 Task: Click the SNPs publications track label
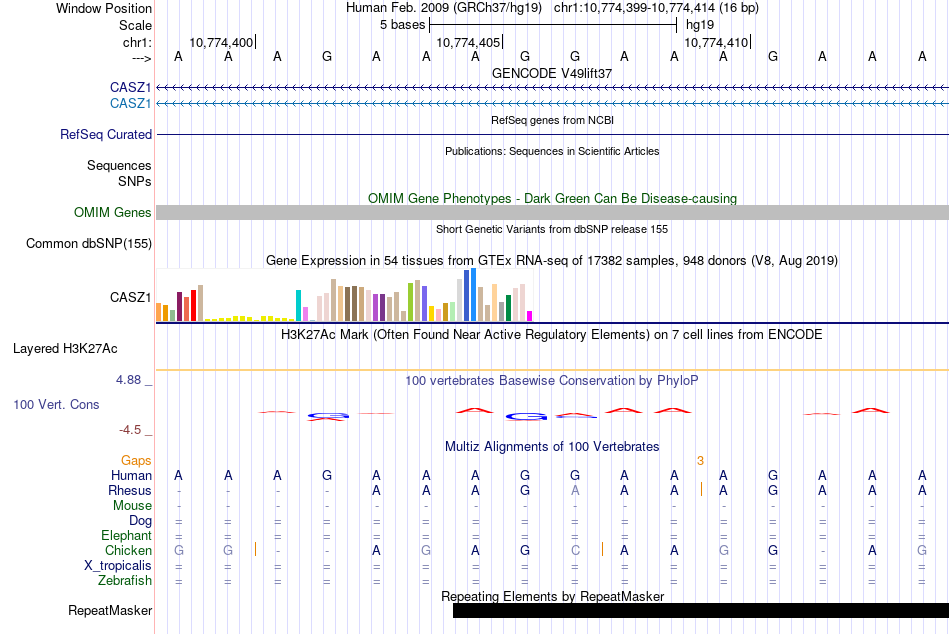(135, 181)
